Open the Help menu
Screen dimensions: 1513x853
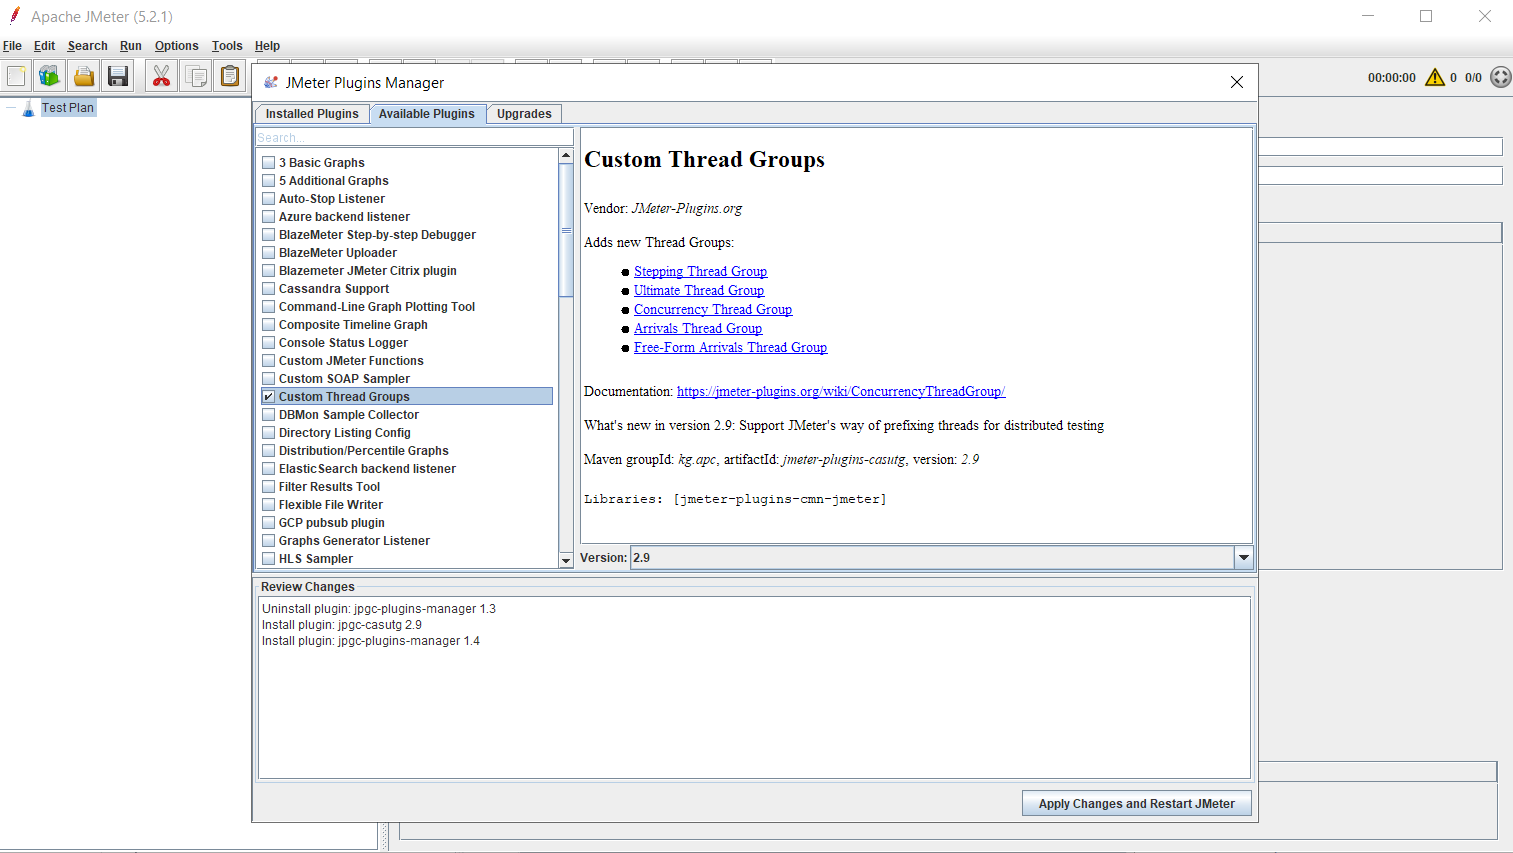pos(267,46)
